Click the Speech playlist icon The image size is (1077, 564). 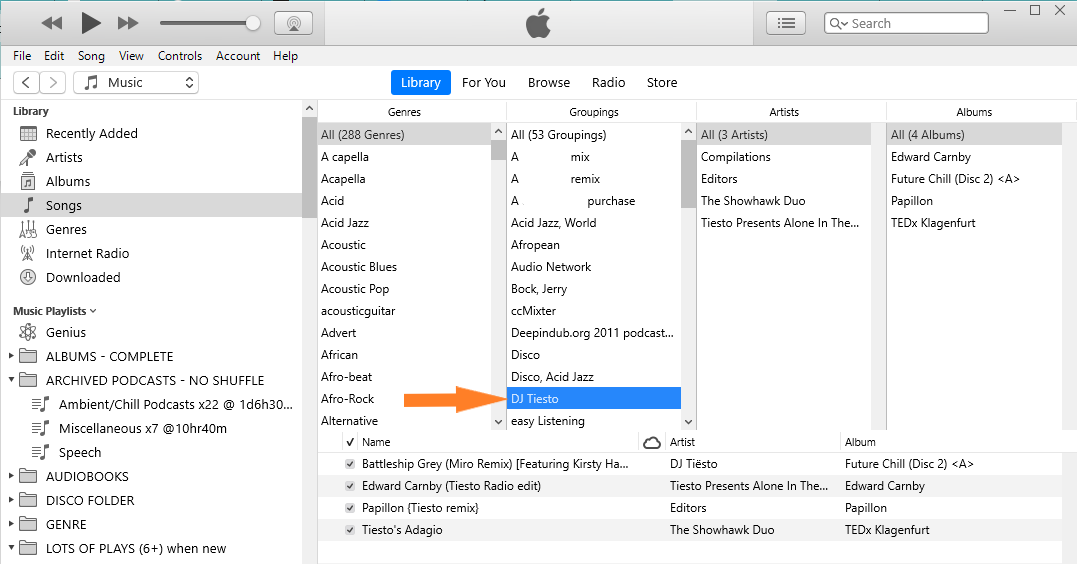pyautogui.click(x=41, y=452)
